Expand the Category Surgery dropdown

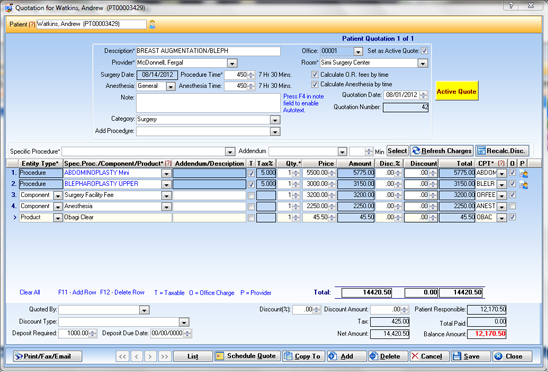(275, 120)
